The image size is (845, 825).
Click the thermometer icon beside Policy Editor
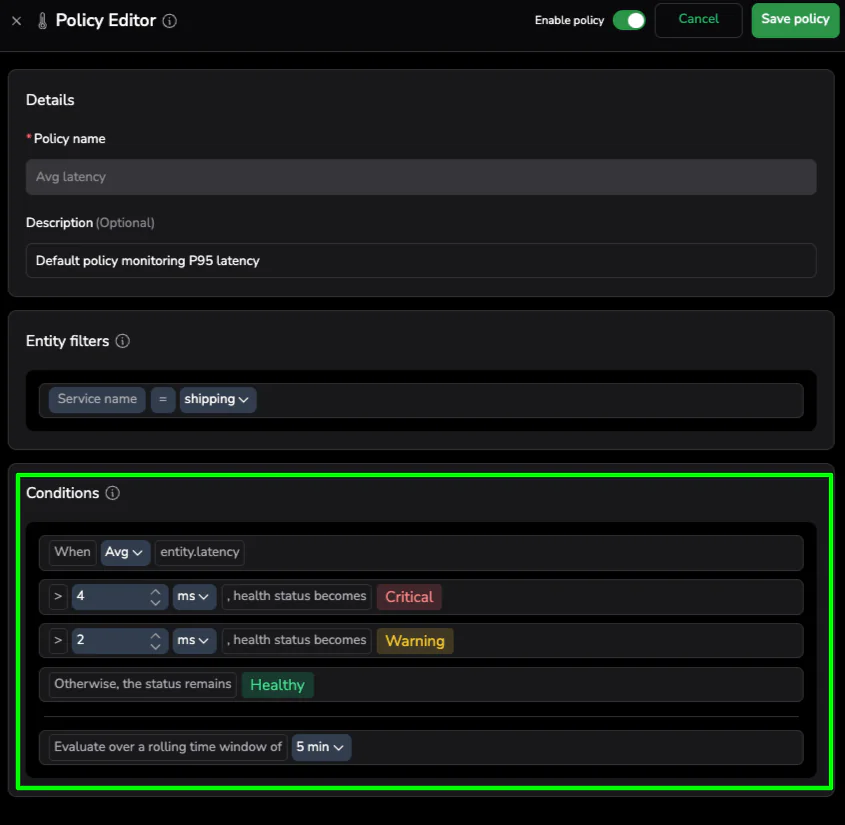[x=42, y=21]
